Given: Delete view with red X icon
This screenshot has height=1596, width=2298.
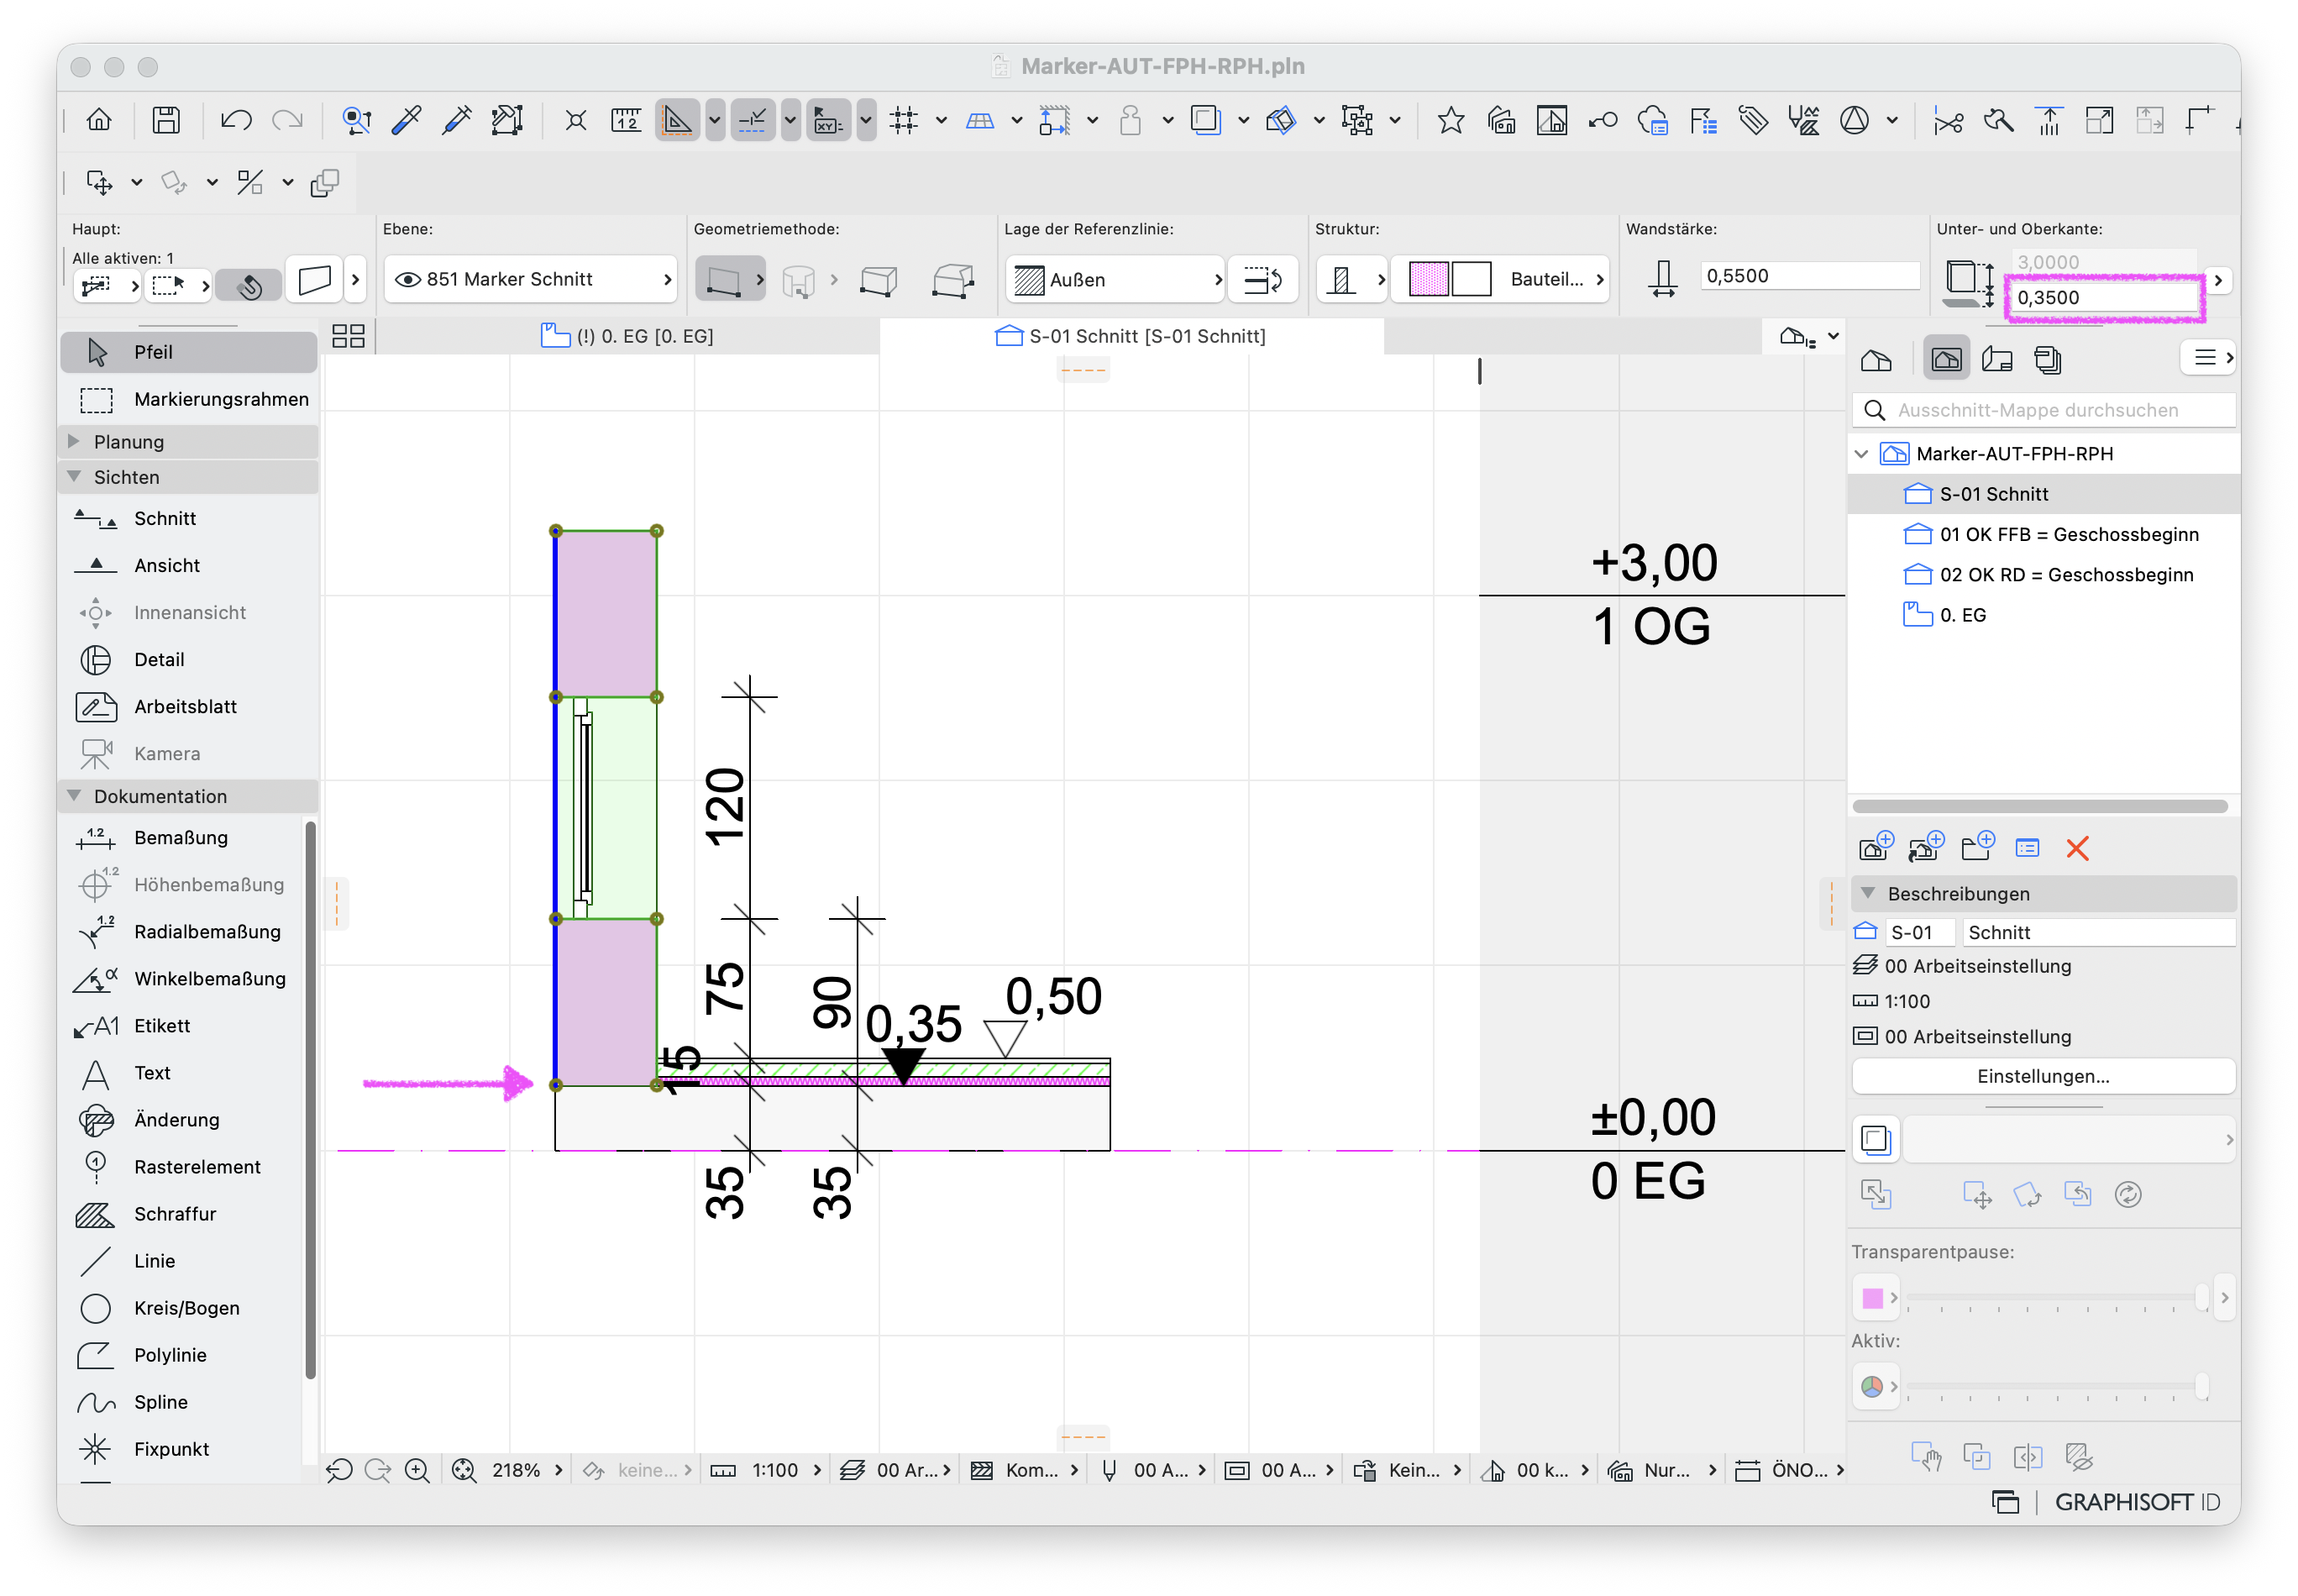Looking at the screenshot, I should click(x=2077, y=848).
